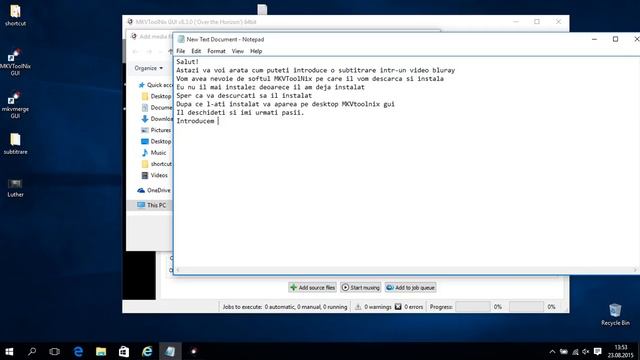Screen dimensions: 640x360
Task: Launch Internet Explorer from taskbar
Action: point(147,351)
